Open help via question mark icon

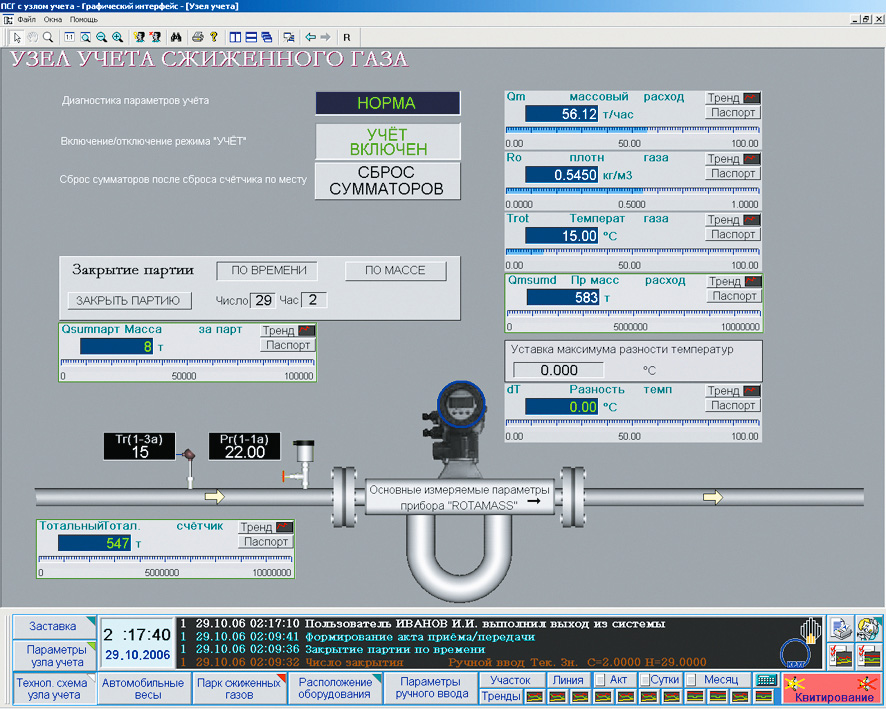click(x=214, y=37)
